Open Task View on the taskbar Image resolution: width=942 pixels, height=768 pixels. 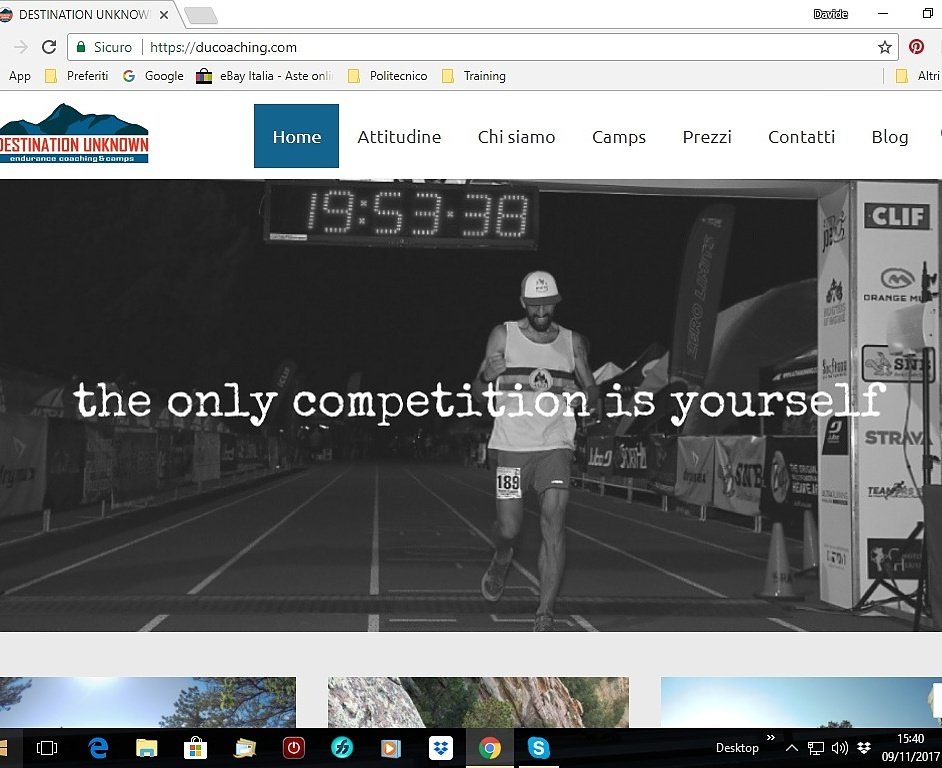pos(47,748)
